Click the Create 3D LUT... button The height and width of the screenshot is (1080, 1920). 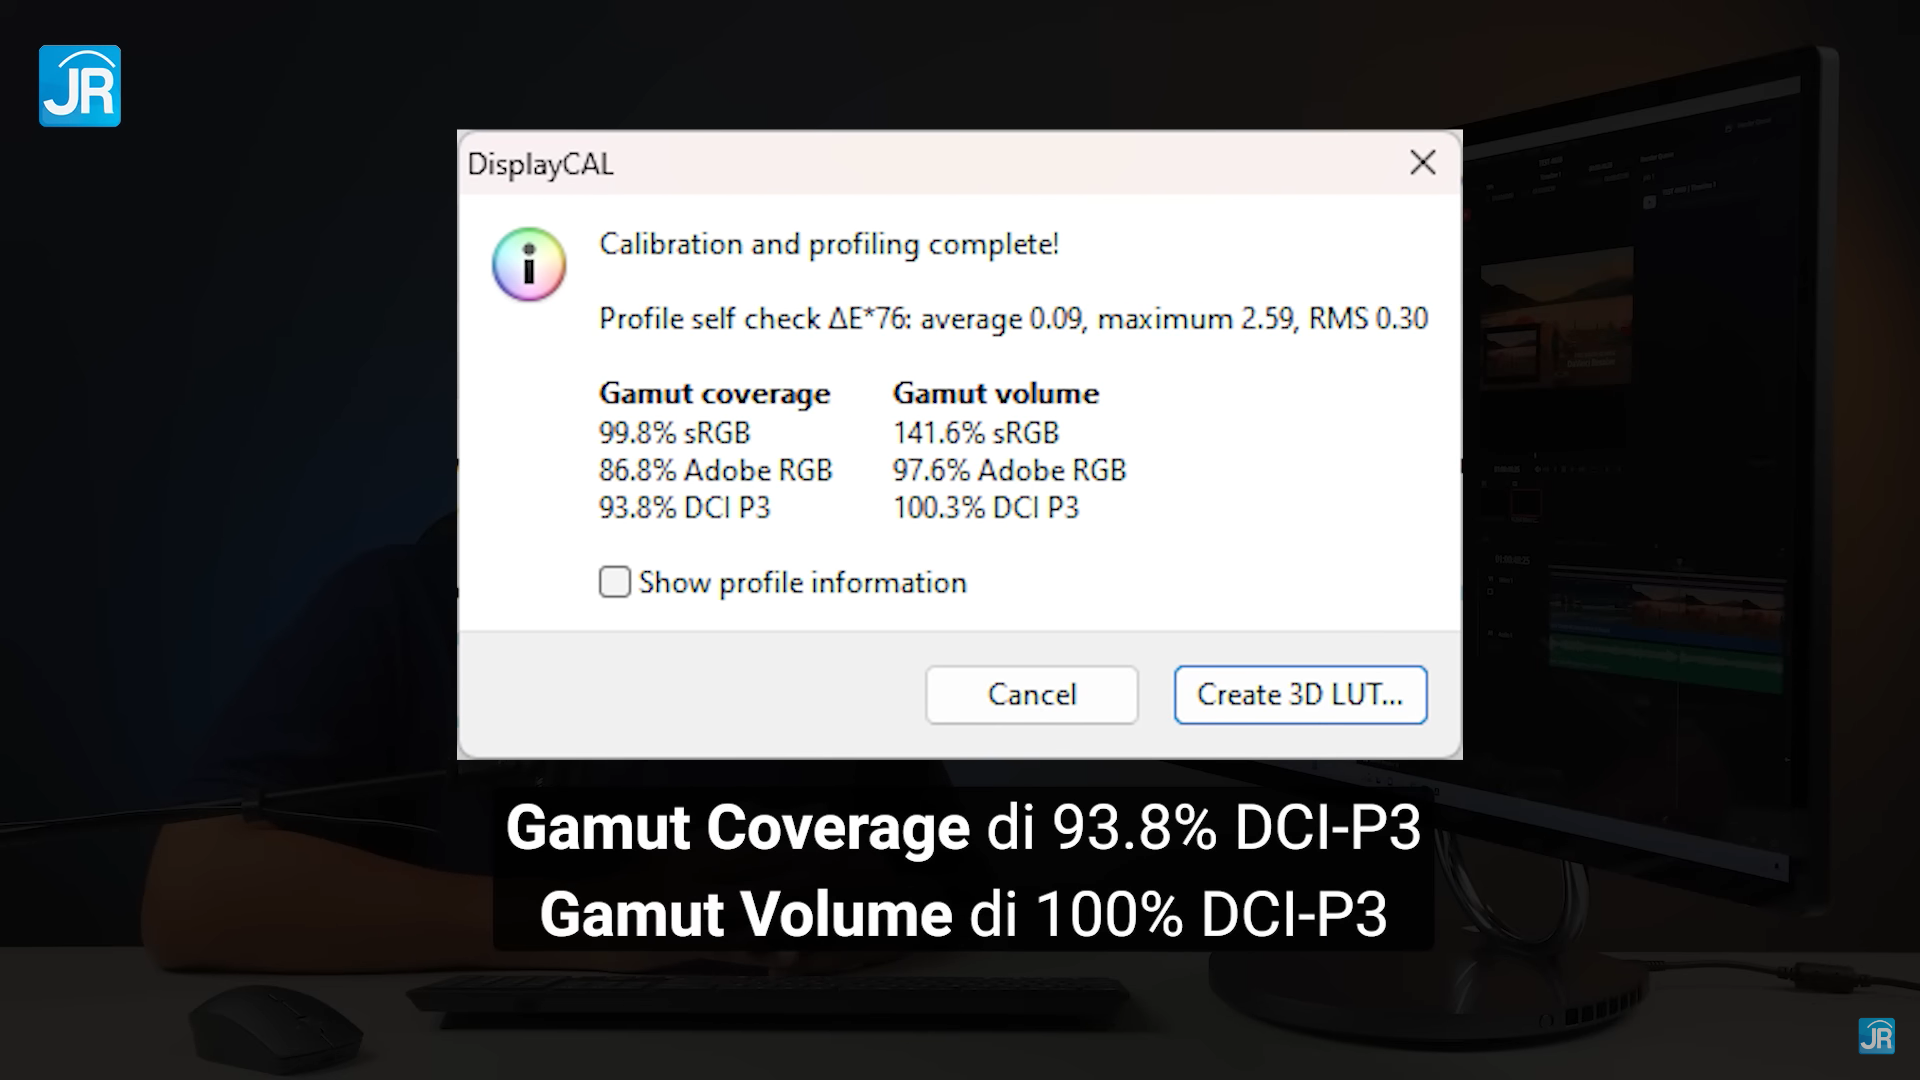tap(1300, 694)
